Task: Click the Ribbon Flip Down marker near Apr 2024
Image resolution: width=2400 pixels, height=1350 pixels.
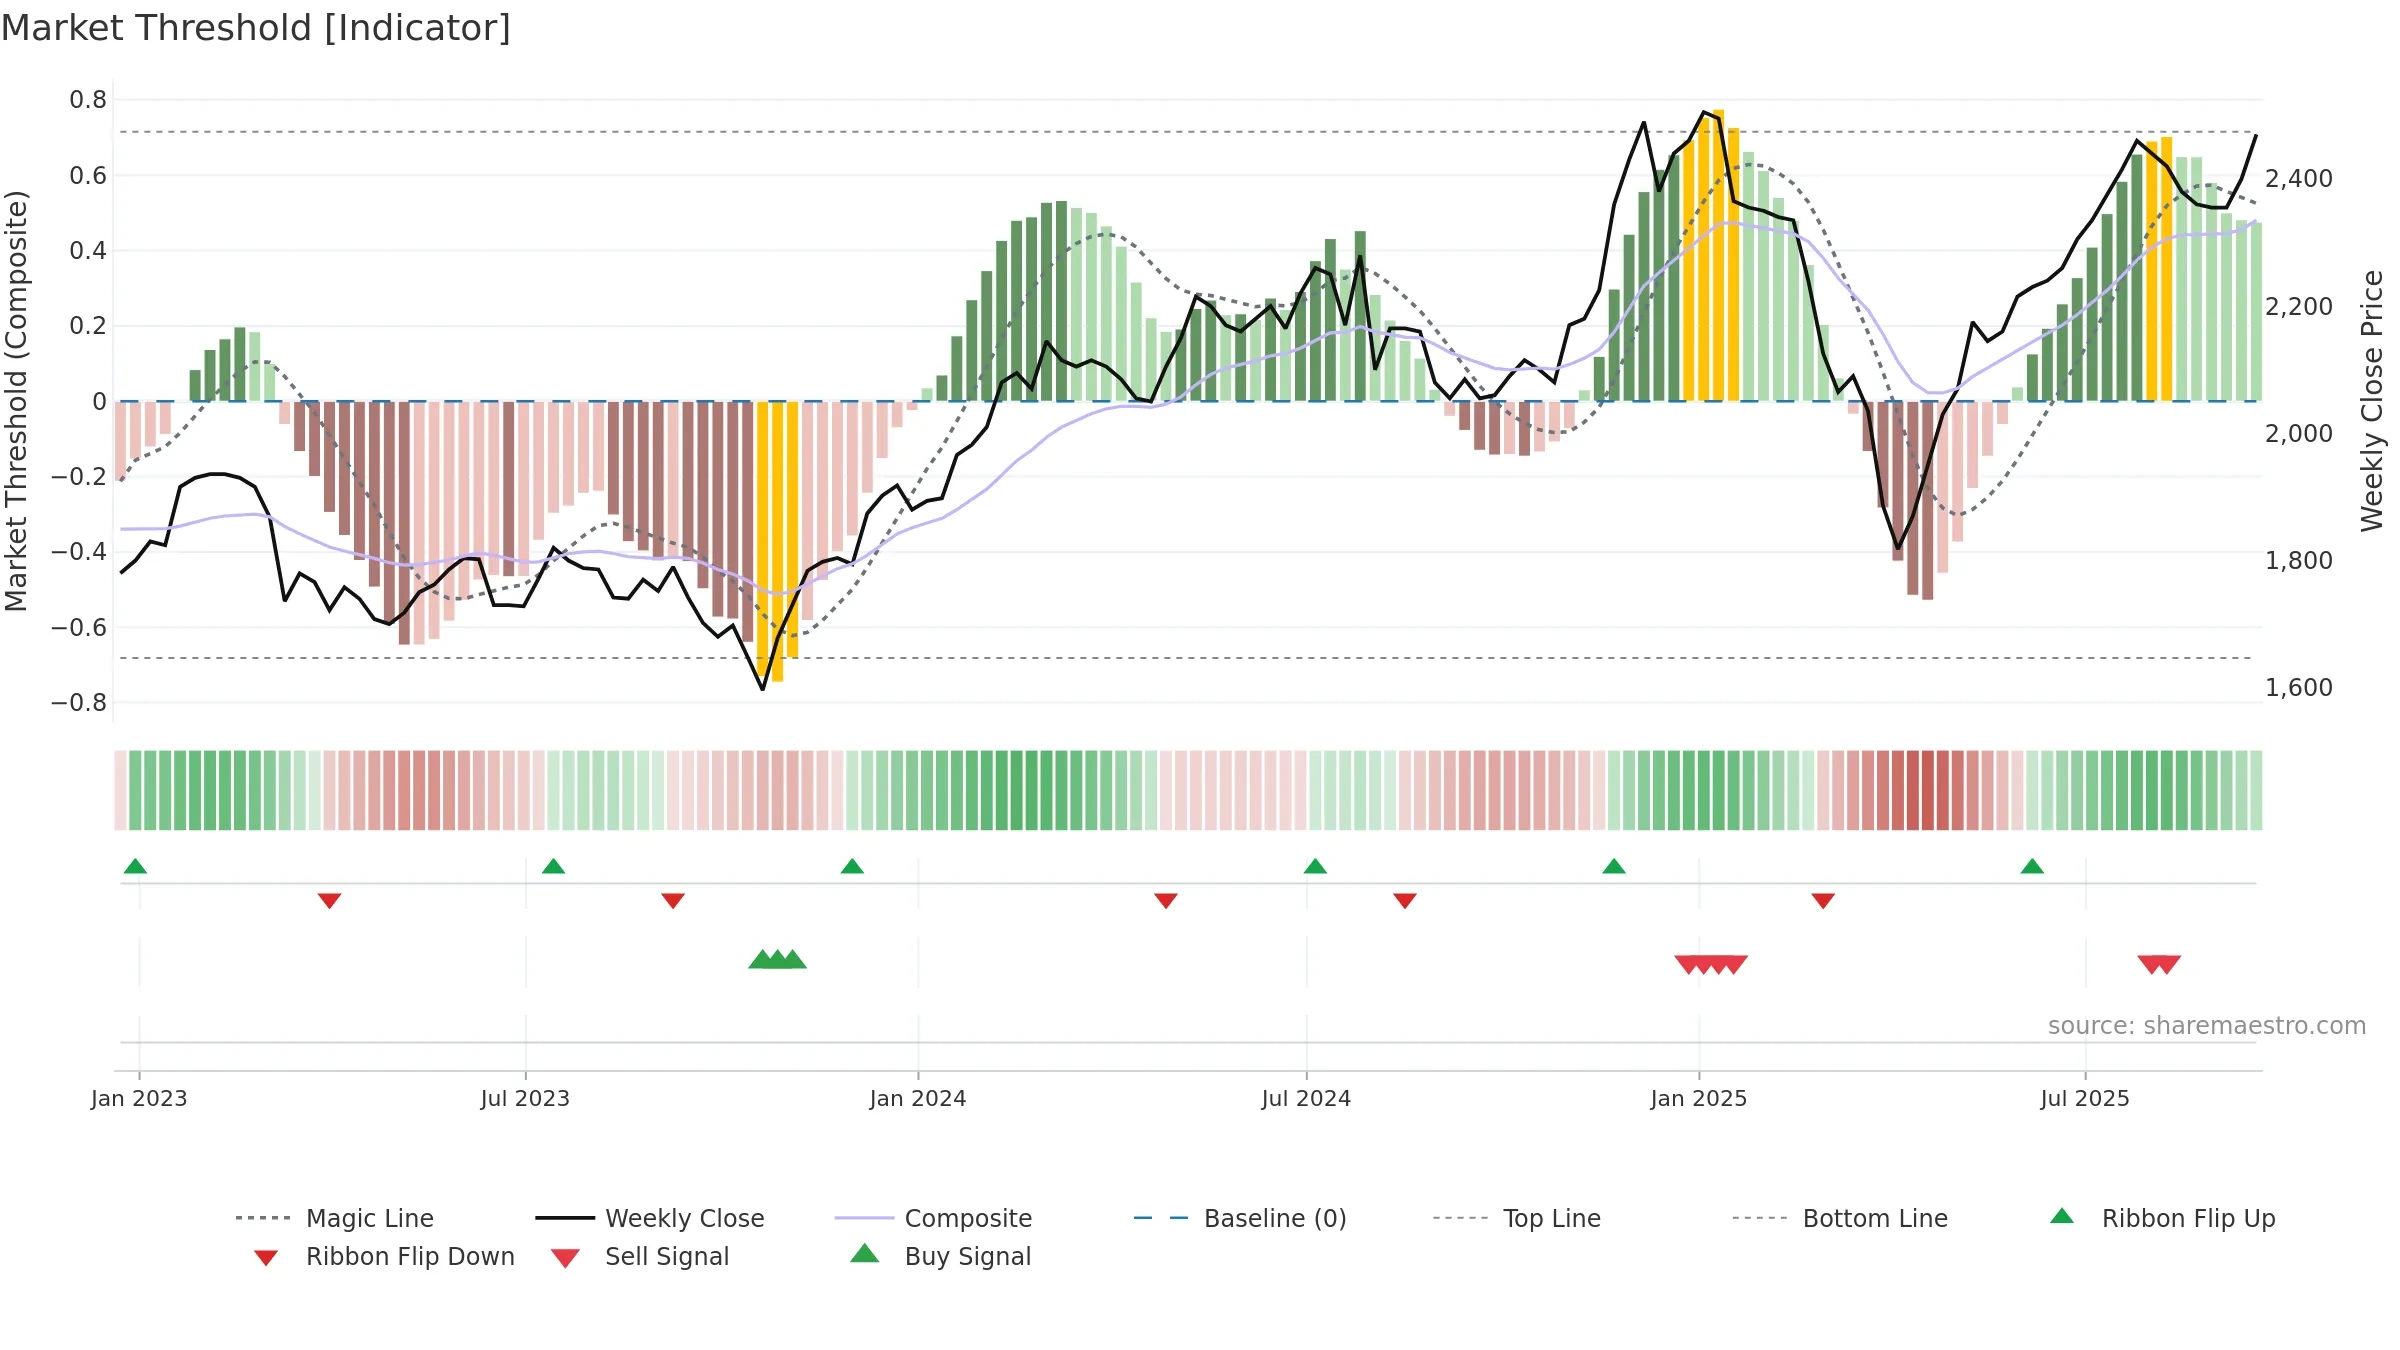Action: [x=1166, y=900]
